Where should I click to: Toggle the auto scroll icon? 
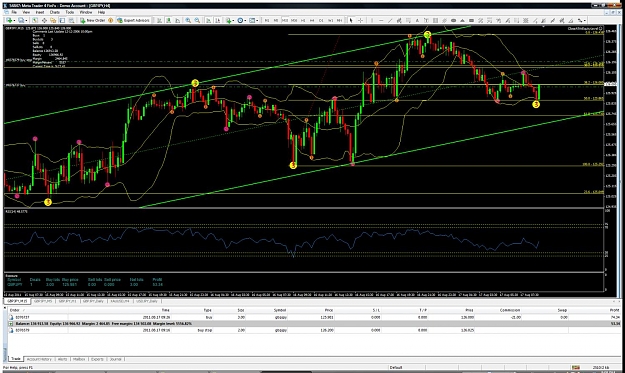(208, 20)
